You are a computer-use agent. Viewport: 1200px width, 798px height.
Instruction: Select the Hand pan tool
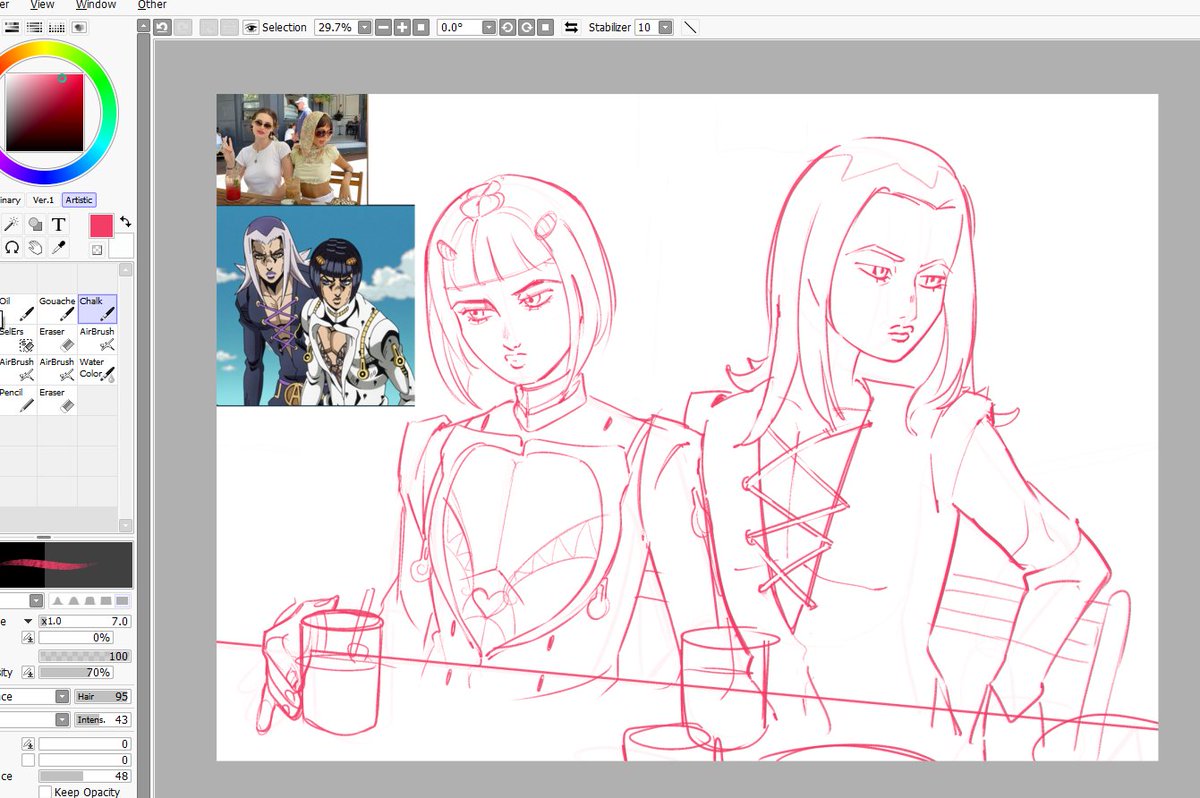[x=35, y=247]
